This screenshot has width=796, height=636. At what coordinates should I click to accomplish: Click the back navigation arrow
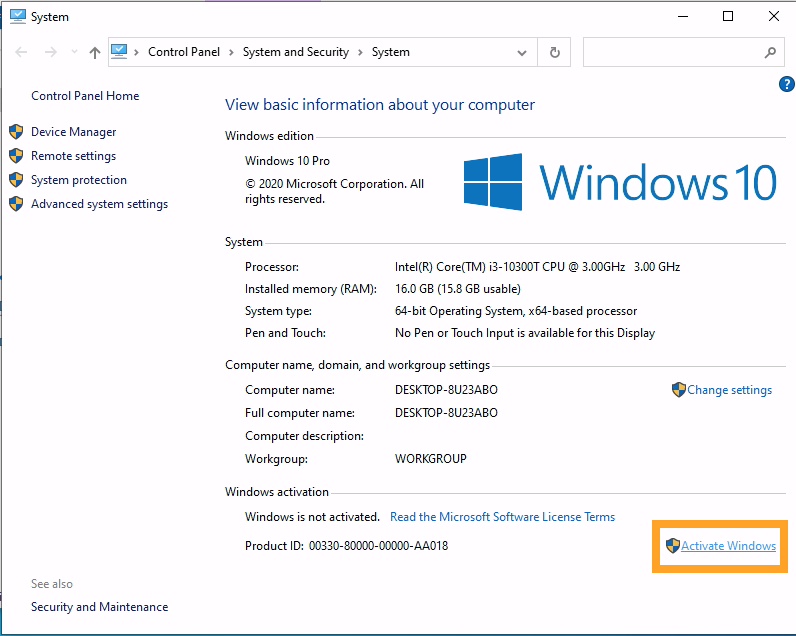click(22, 52)
